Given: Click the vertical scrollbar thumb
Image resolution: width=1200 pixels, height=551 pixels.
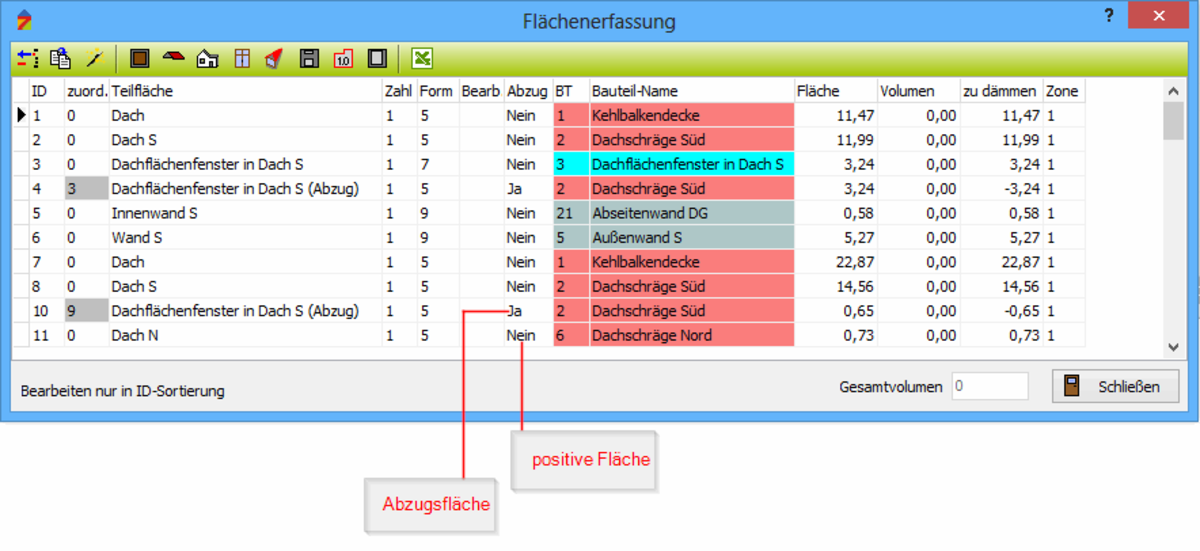Looking at the screenshot, I should point(1173,119).
